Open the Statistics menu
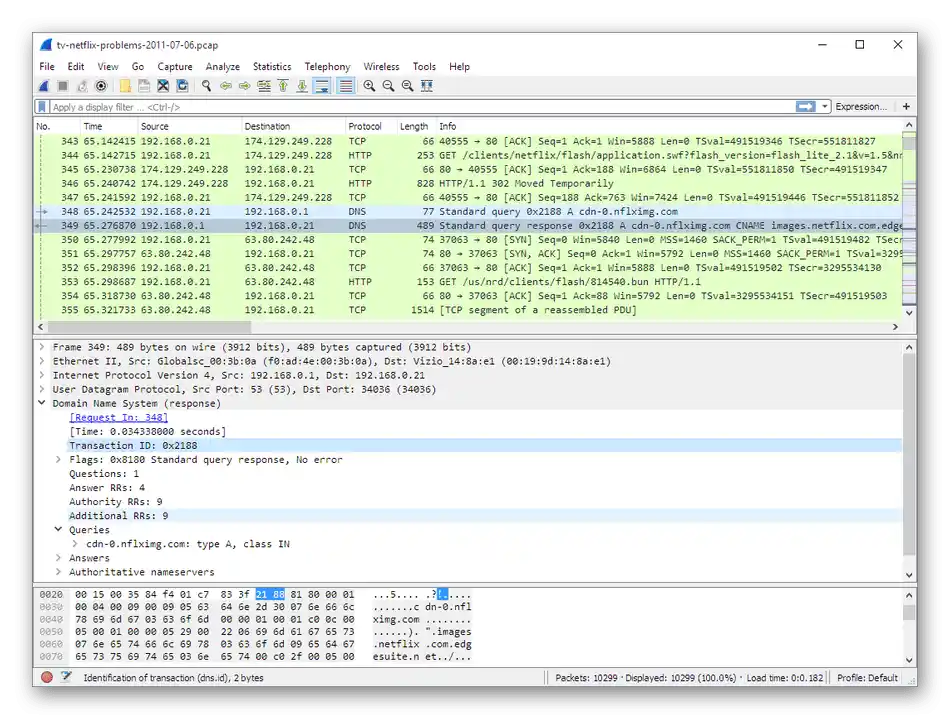 tap(271, 67)
